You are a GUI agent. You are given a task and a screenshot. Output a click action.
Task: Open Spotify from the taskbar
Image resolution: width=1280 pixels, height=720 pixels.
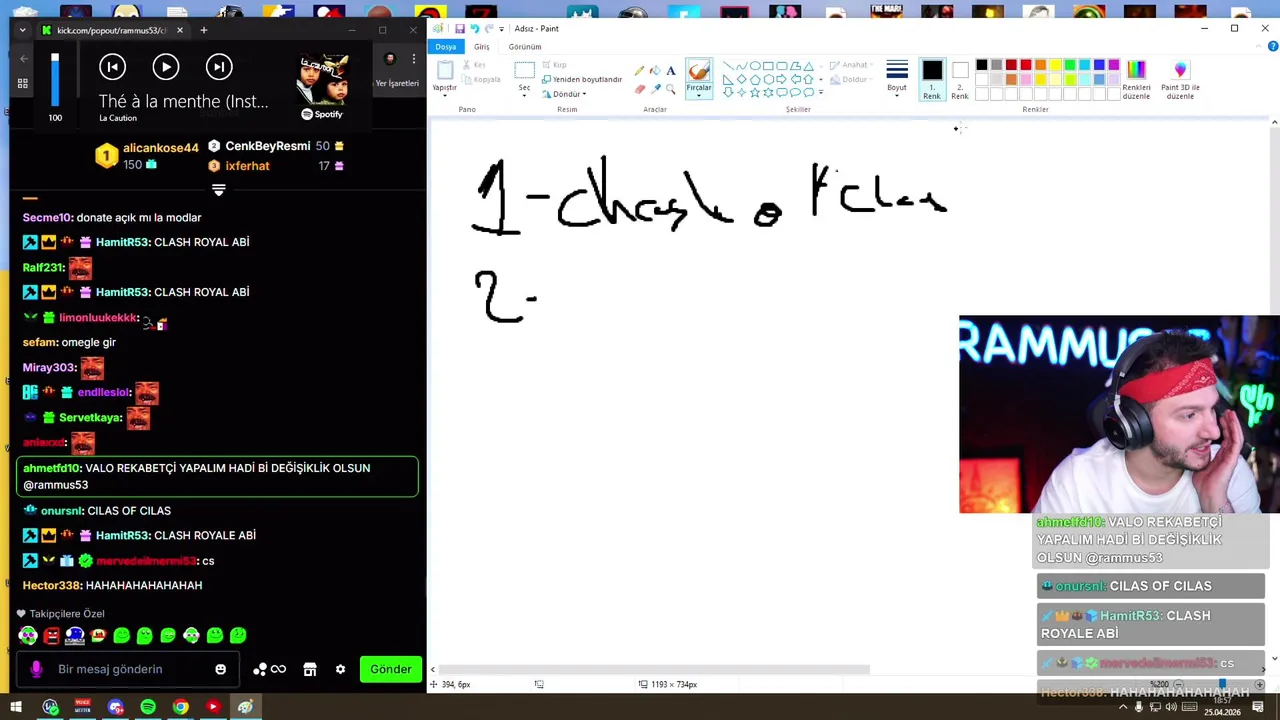tap(148, 707)
